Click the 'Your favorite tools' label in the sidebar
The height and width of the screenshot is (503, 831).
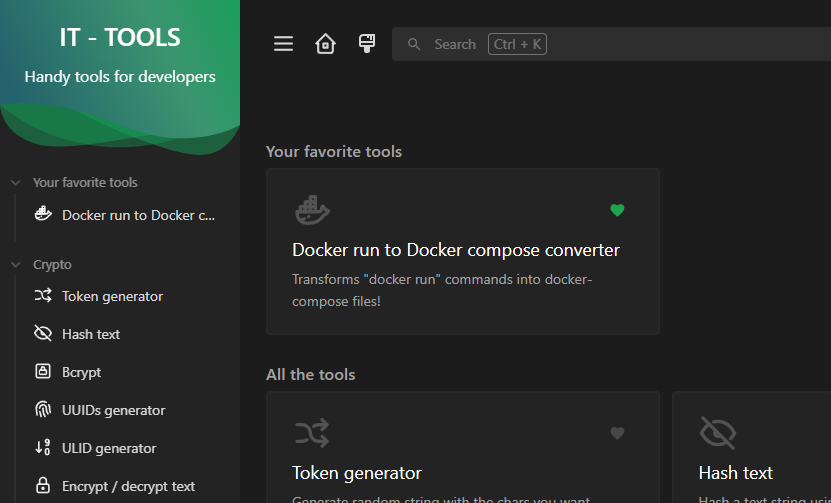pyautogui.click(x=85, y=183)
